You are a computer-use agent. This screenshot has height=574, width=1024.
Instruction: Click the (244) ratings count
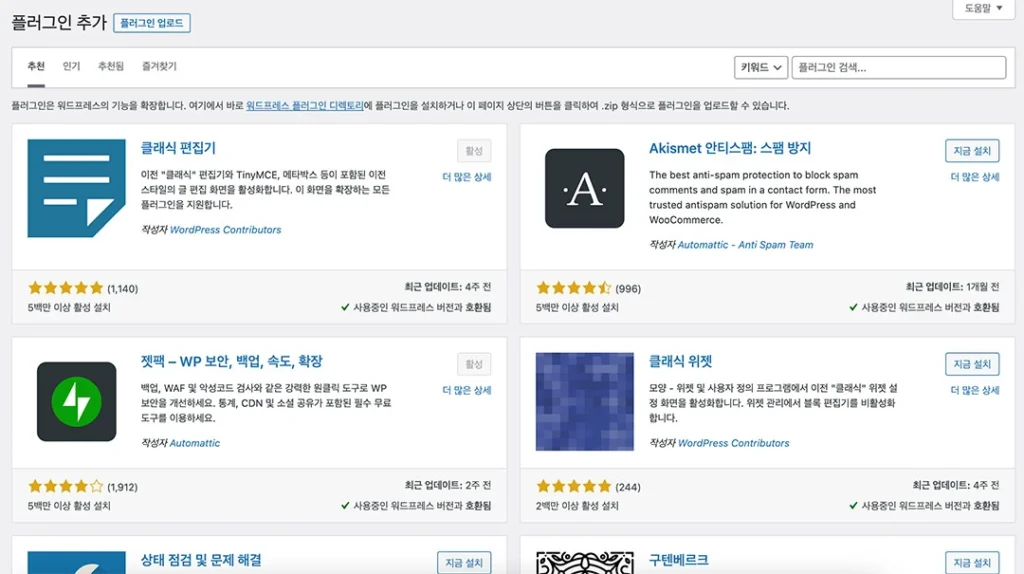[x=628, y=487]
